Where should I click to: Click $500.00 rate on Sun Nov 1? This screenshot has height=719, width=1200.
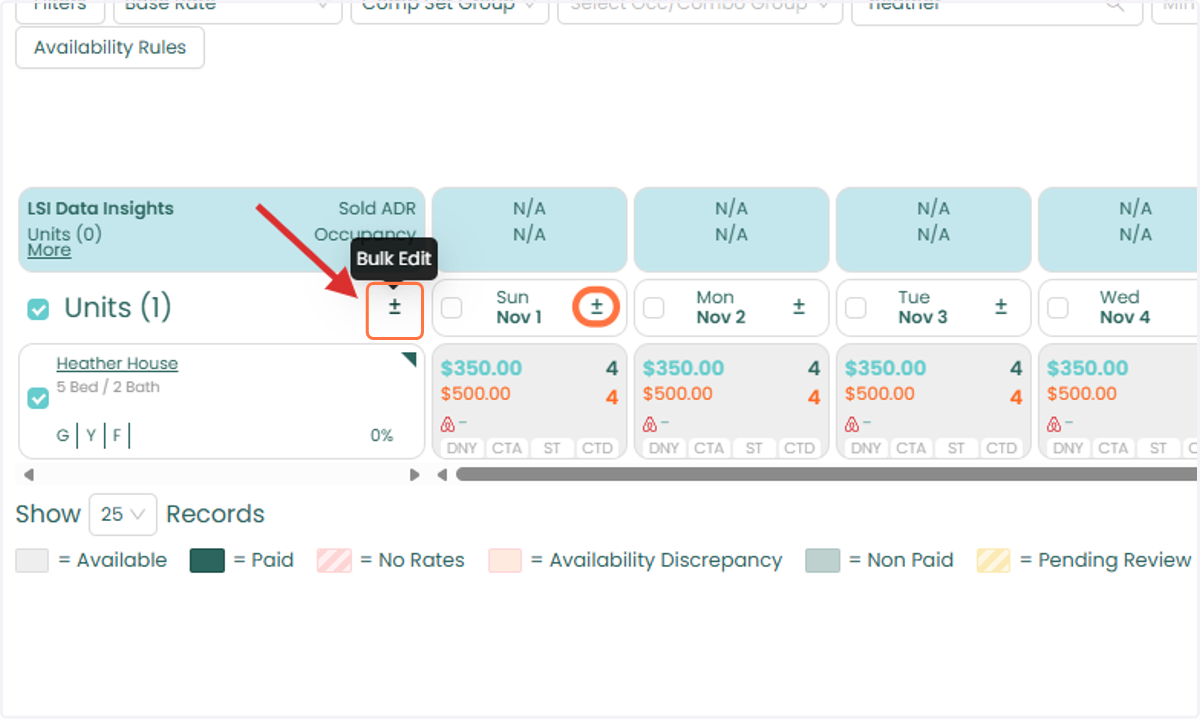point(476,394)
